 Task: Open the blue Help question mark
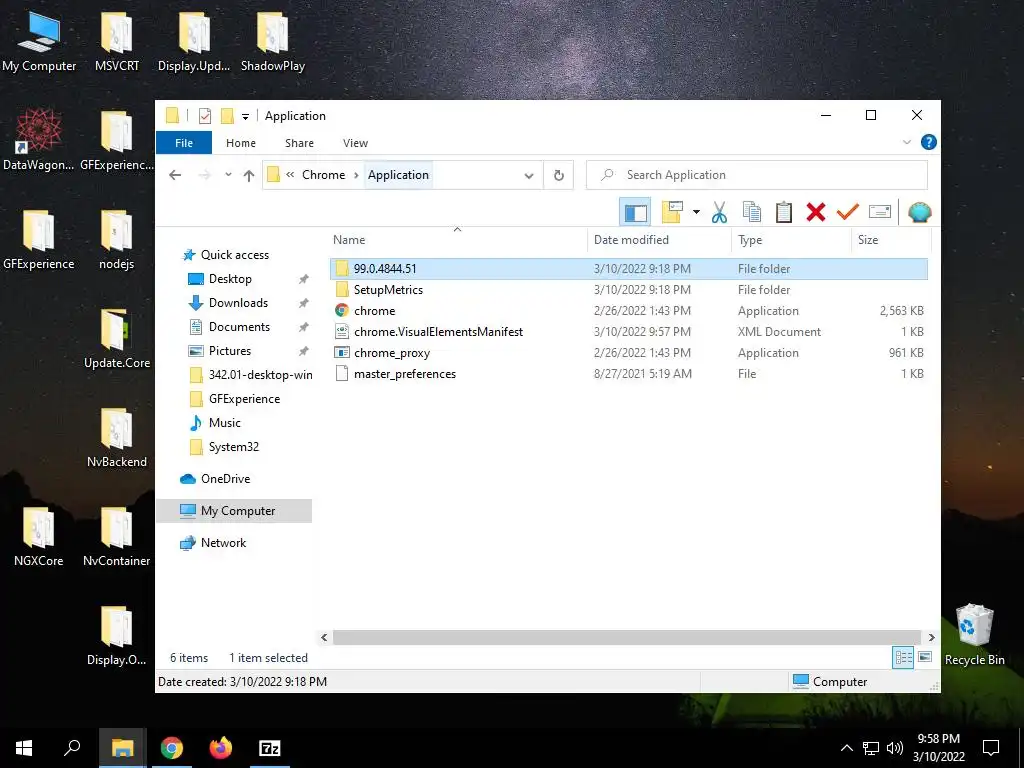[929, 142]
